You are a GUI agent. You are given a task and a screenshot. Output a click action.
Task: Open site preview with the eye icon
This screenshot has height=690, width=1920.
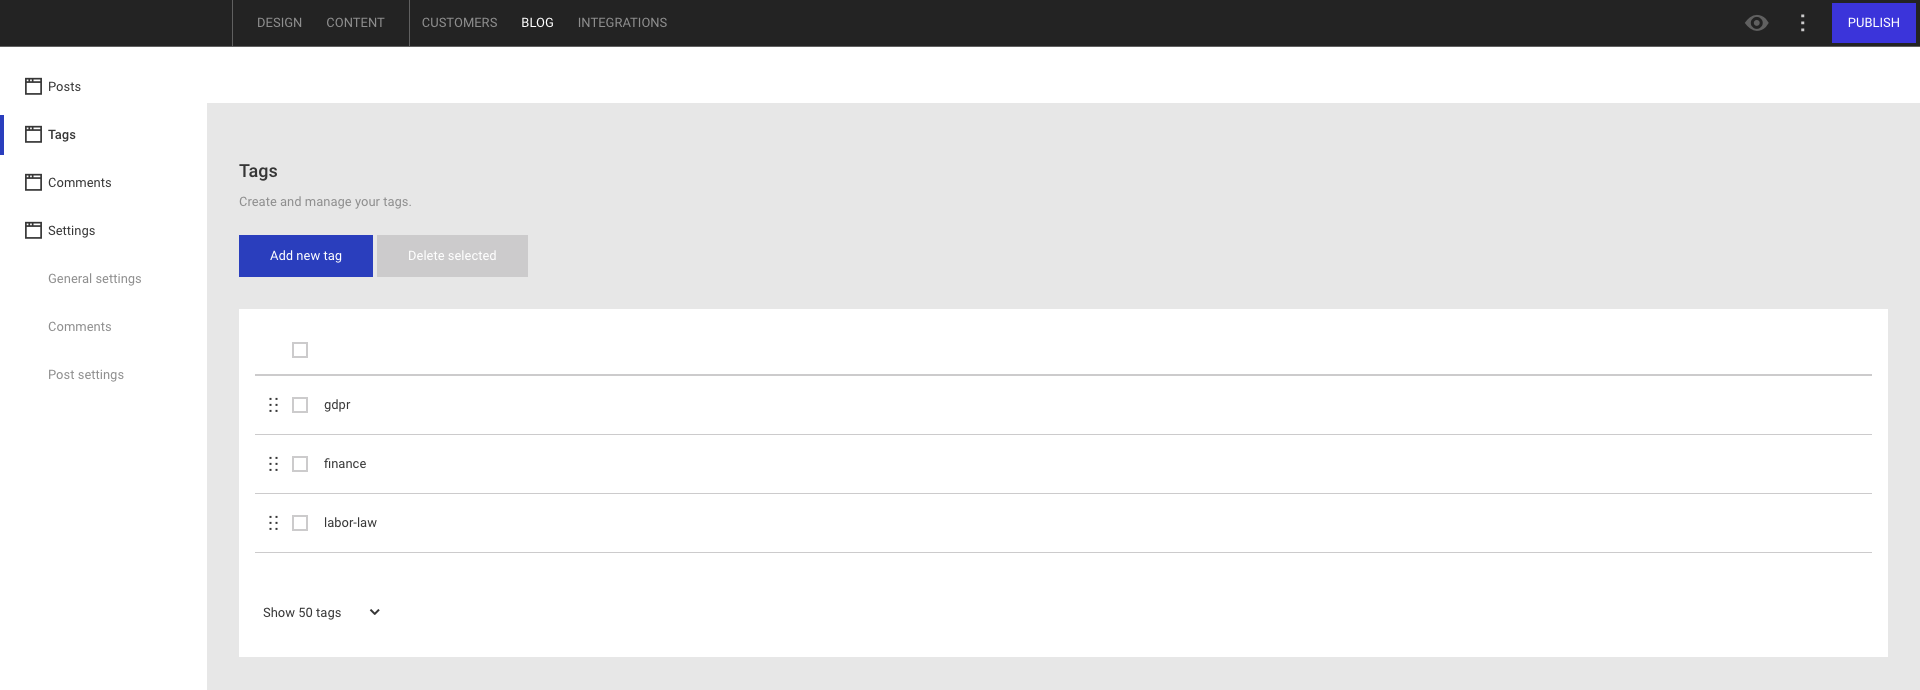click(1757, 22)
